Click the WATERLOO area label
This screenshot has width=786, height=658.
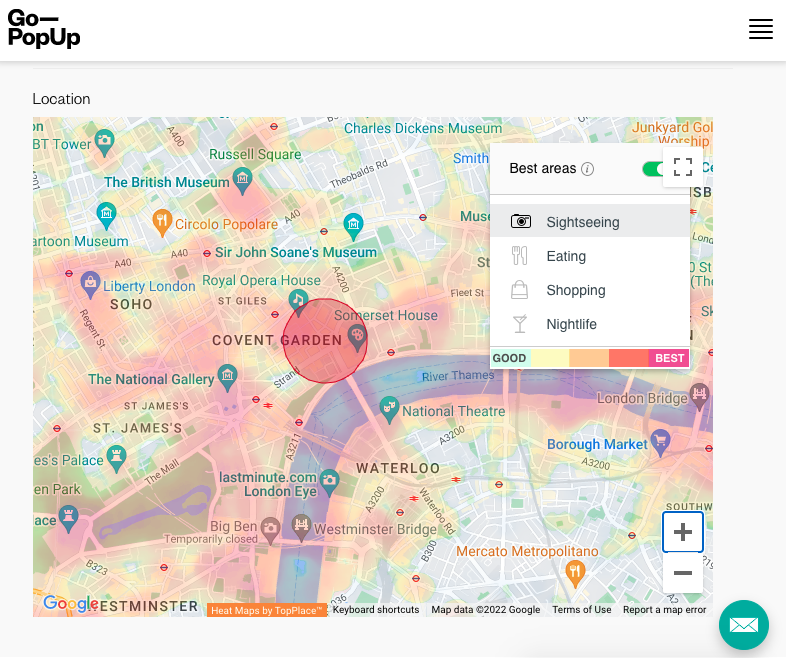pyautogui.click(x=398, y=468)
